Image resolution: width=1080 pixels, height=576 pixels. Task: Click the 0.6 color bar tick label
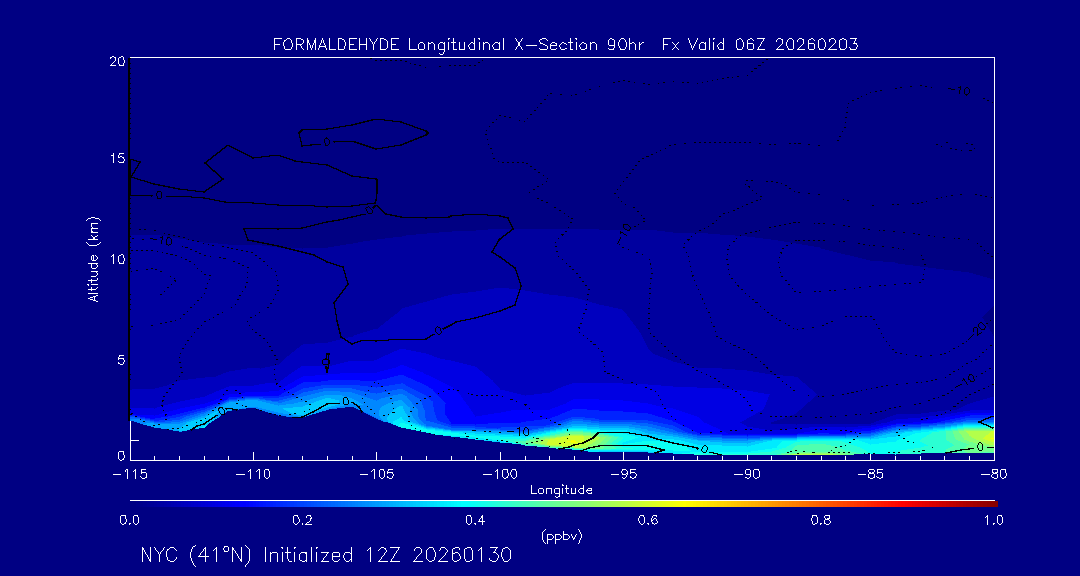pyautogui.click(x=648, y=520)
